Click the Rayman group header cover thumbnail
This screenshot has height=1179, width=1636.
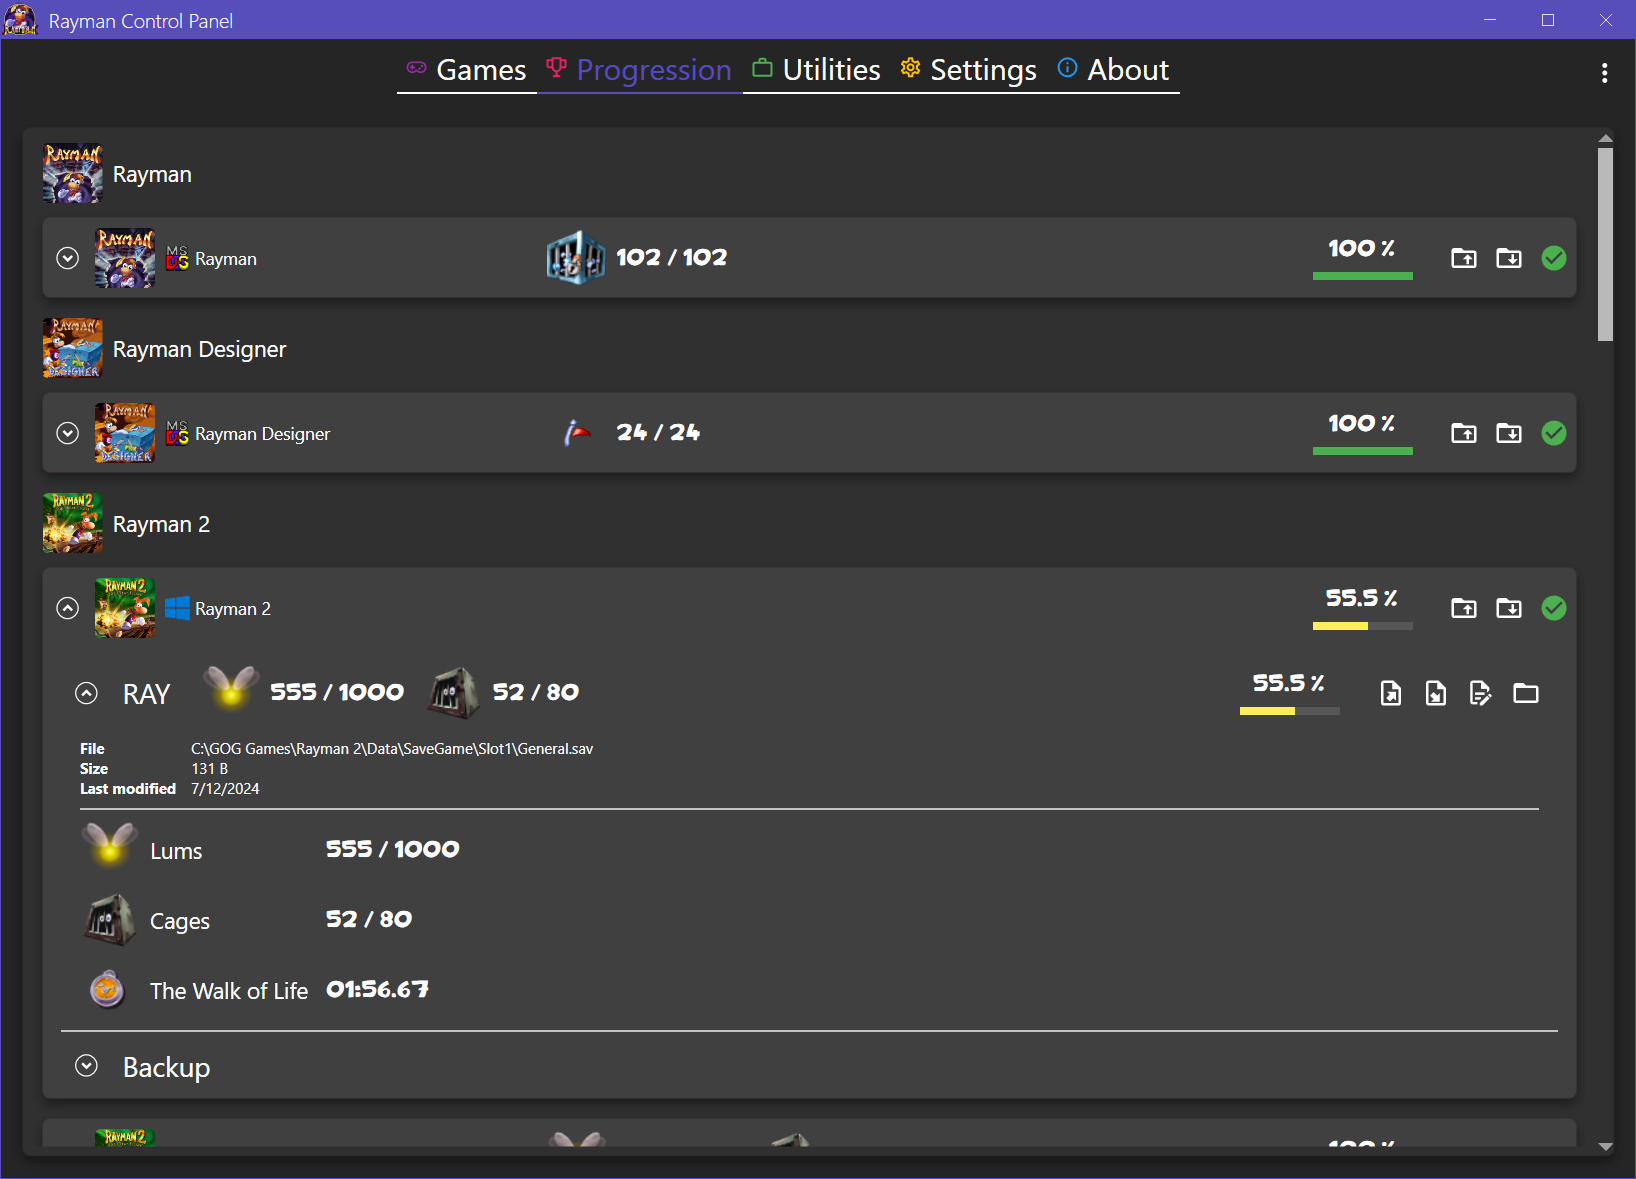tap(72, 173)
